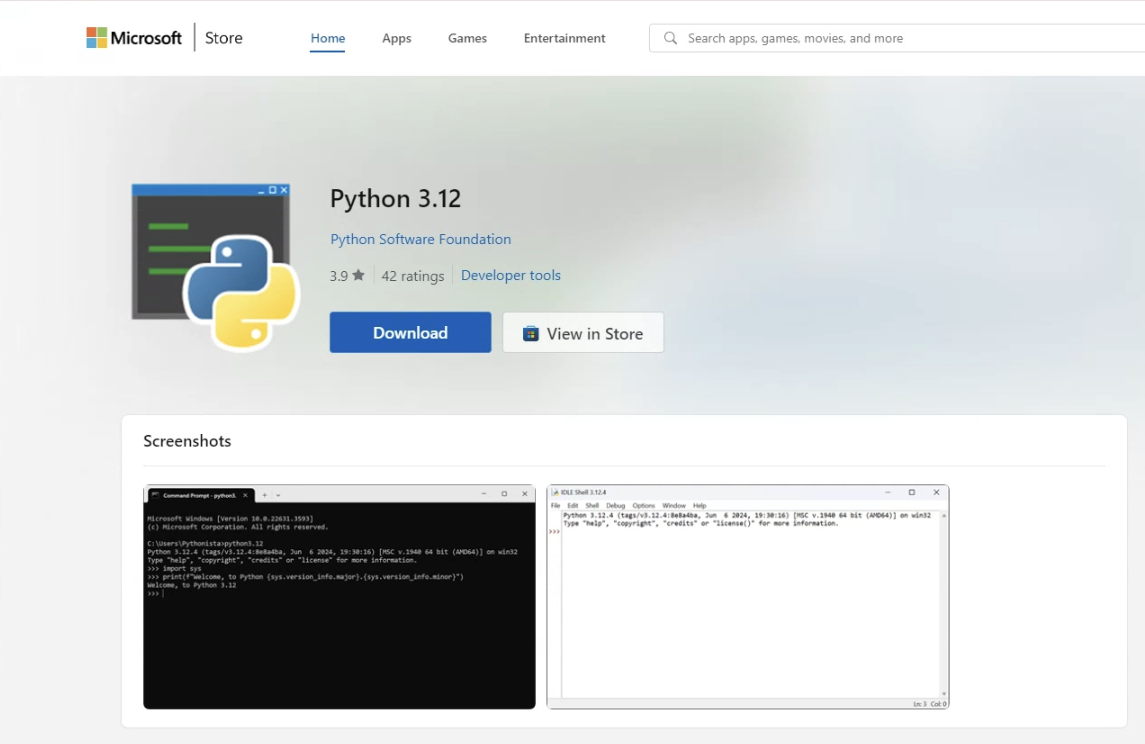Click the View in Store button

583,333
